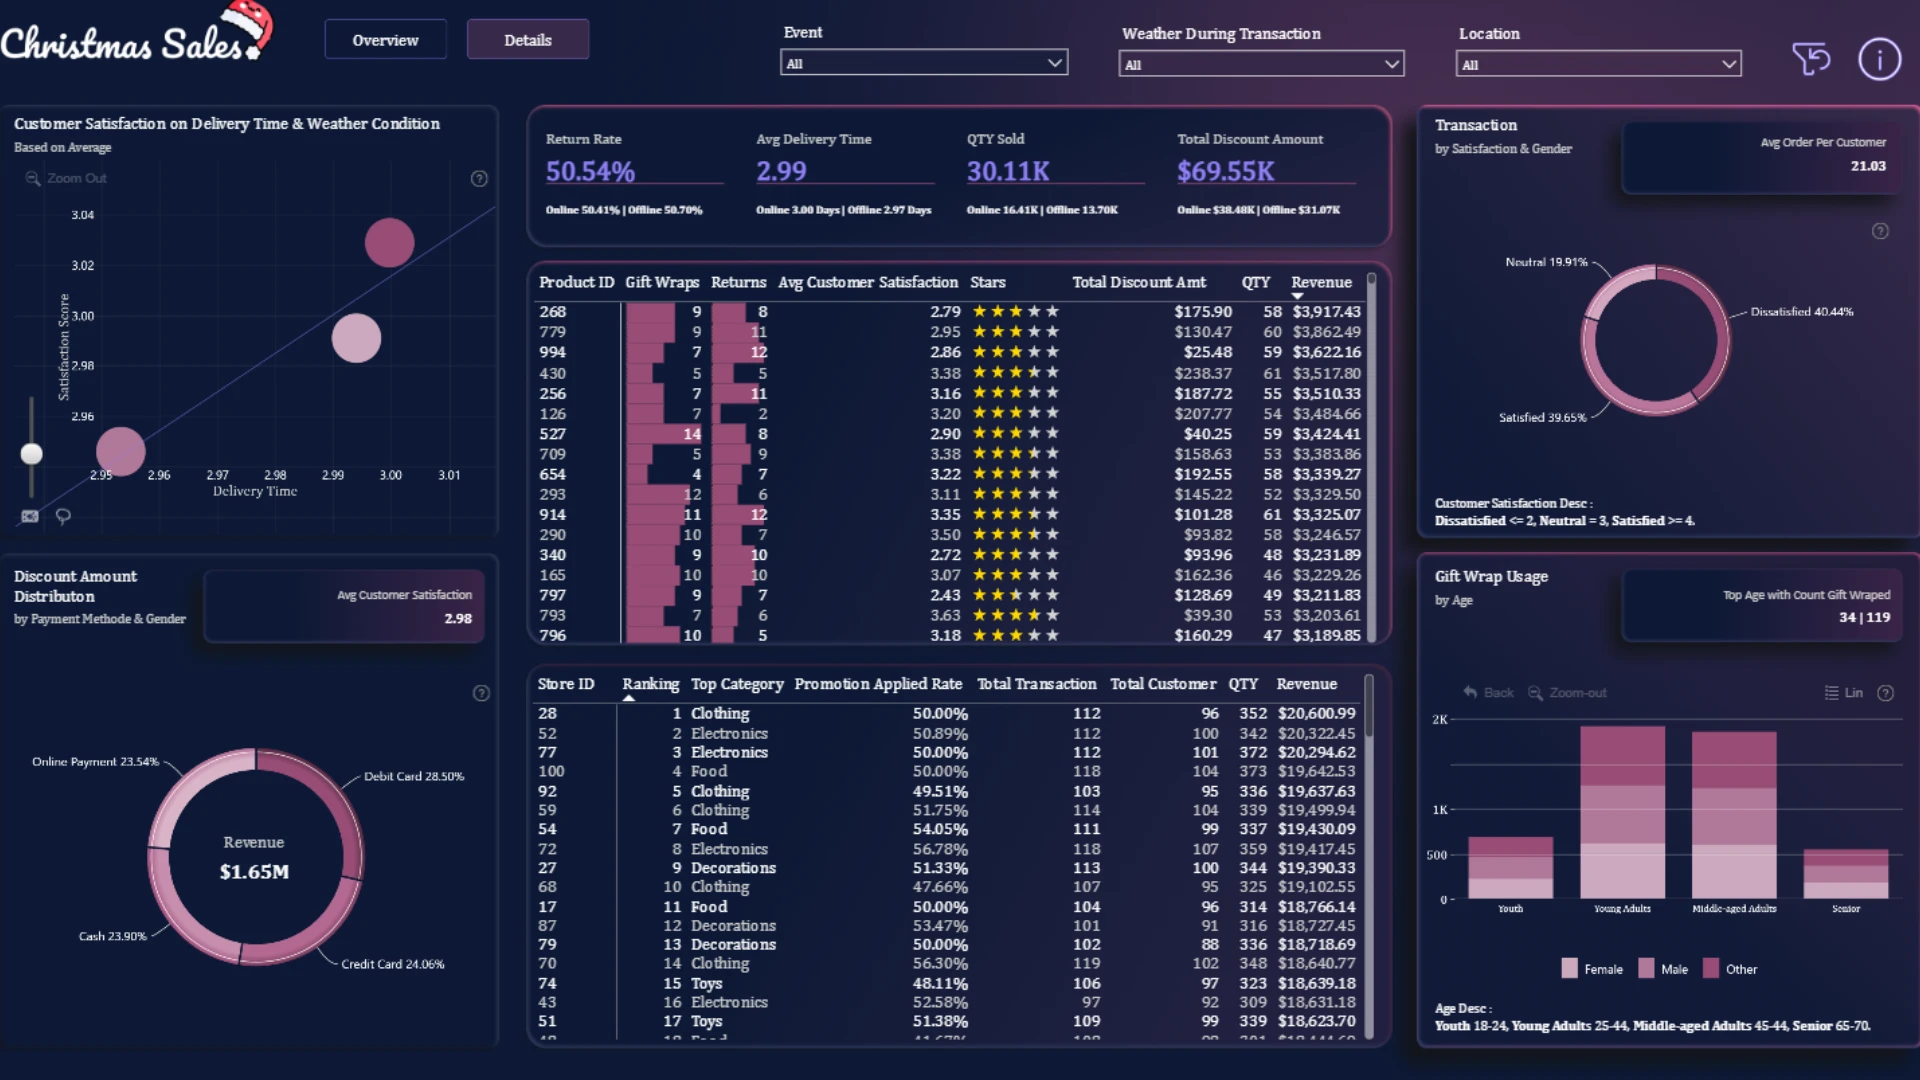The width and height of the screenshot is (1920, 1080).
Task: Click the Neutral 19.91% label
Action: [1546, 262]
